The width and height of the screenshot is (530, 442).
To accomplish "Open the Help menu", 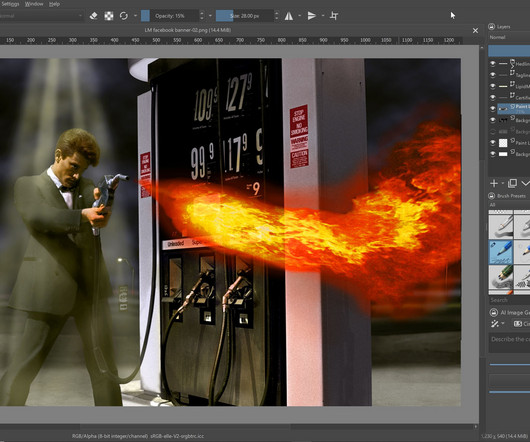I will pos(54,4).
